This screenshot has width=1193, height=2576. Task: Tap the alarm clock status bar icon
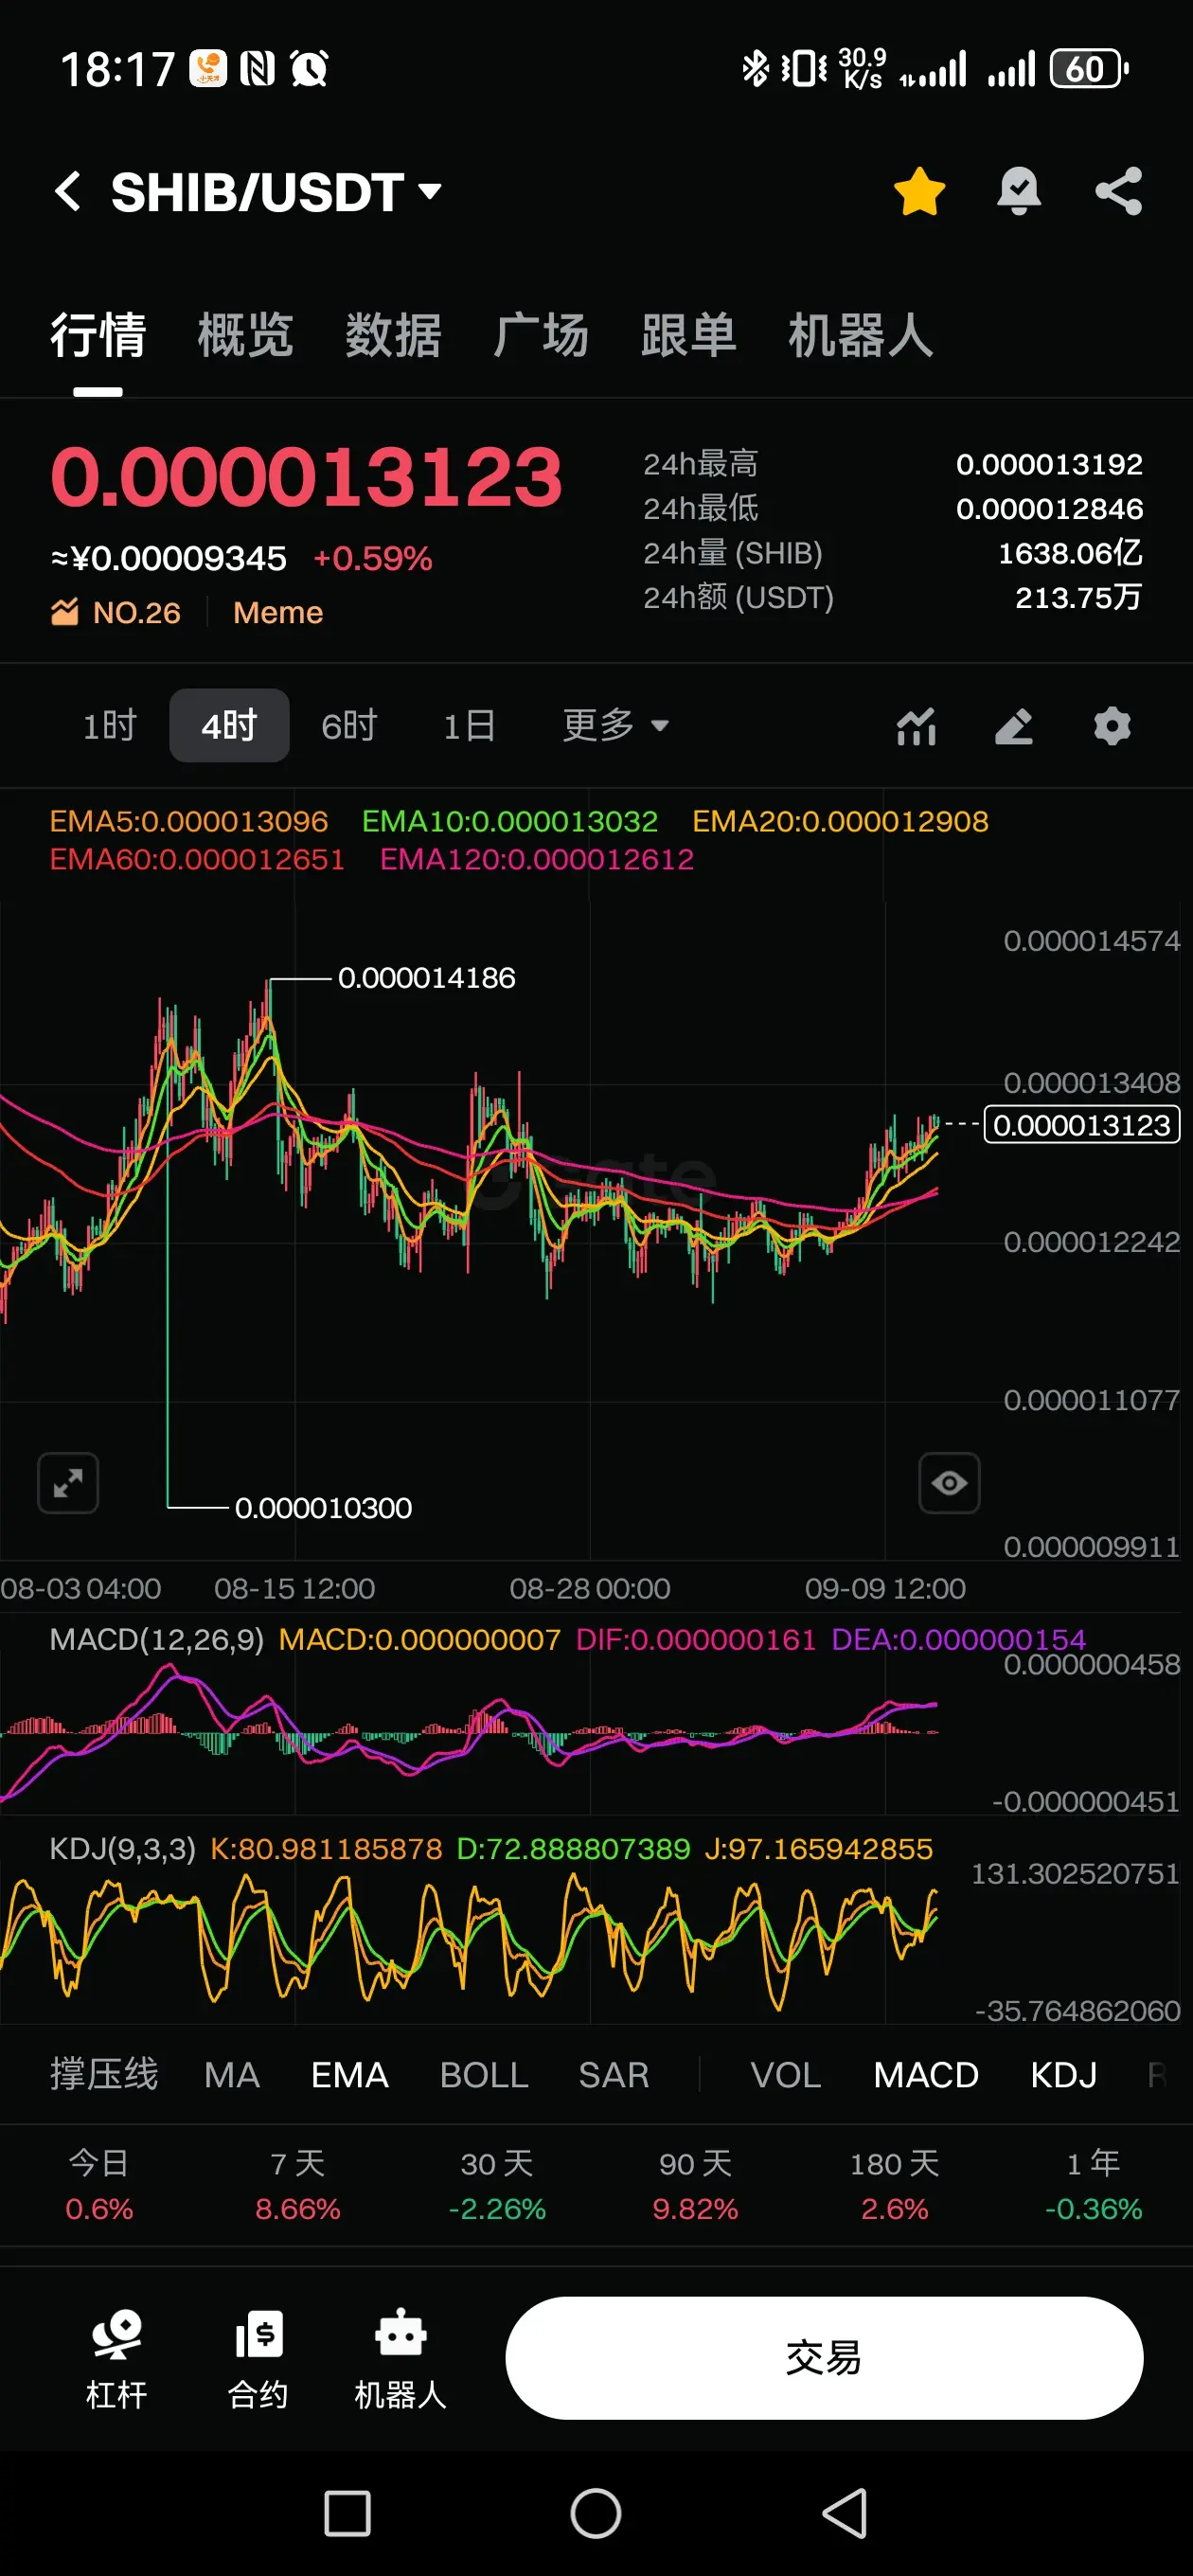click(309, 69)
